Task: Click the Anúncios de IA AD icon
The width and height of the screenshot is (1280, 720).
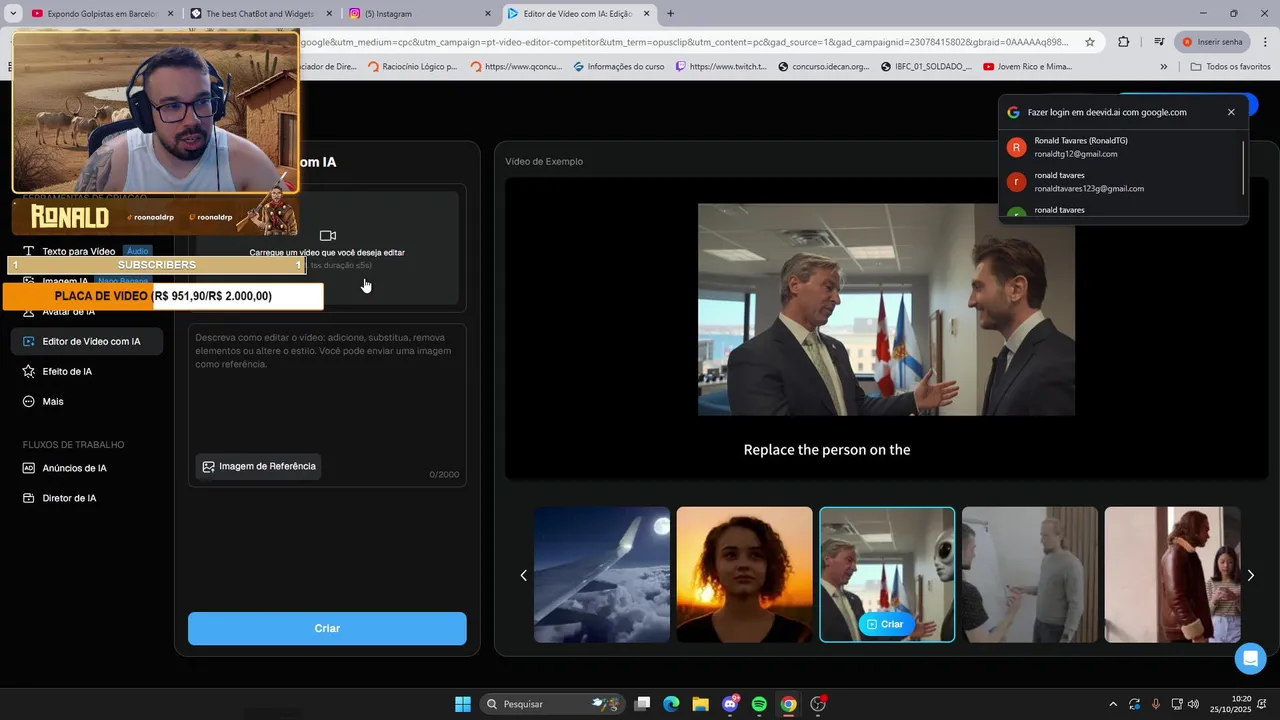Action: (x=28, y=468)
